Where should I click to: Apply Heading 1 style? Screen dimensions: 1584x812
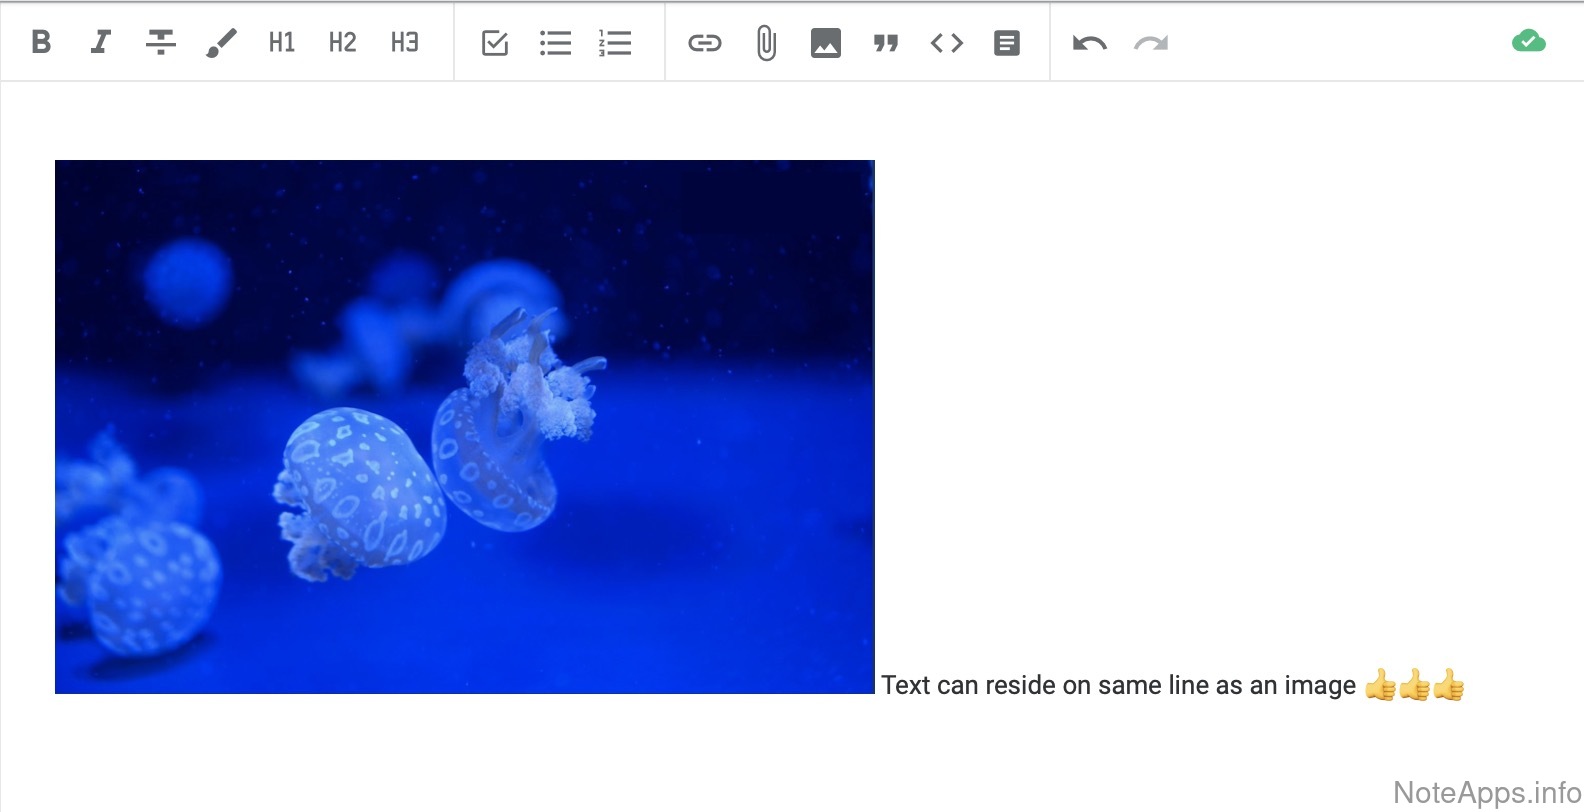click(282, 42)
